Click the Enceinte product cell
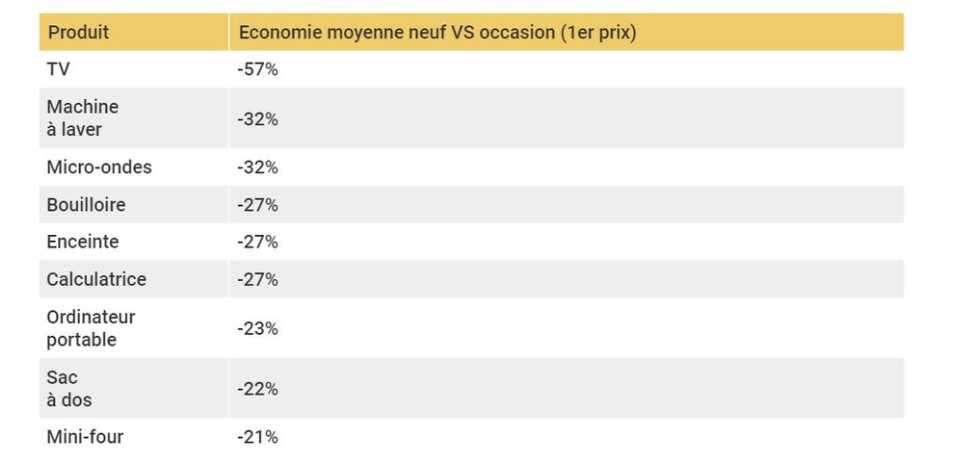This screenshot has height=462, width=958. 82,242
